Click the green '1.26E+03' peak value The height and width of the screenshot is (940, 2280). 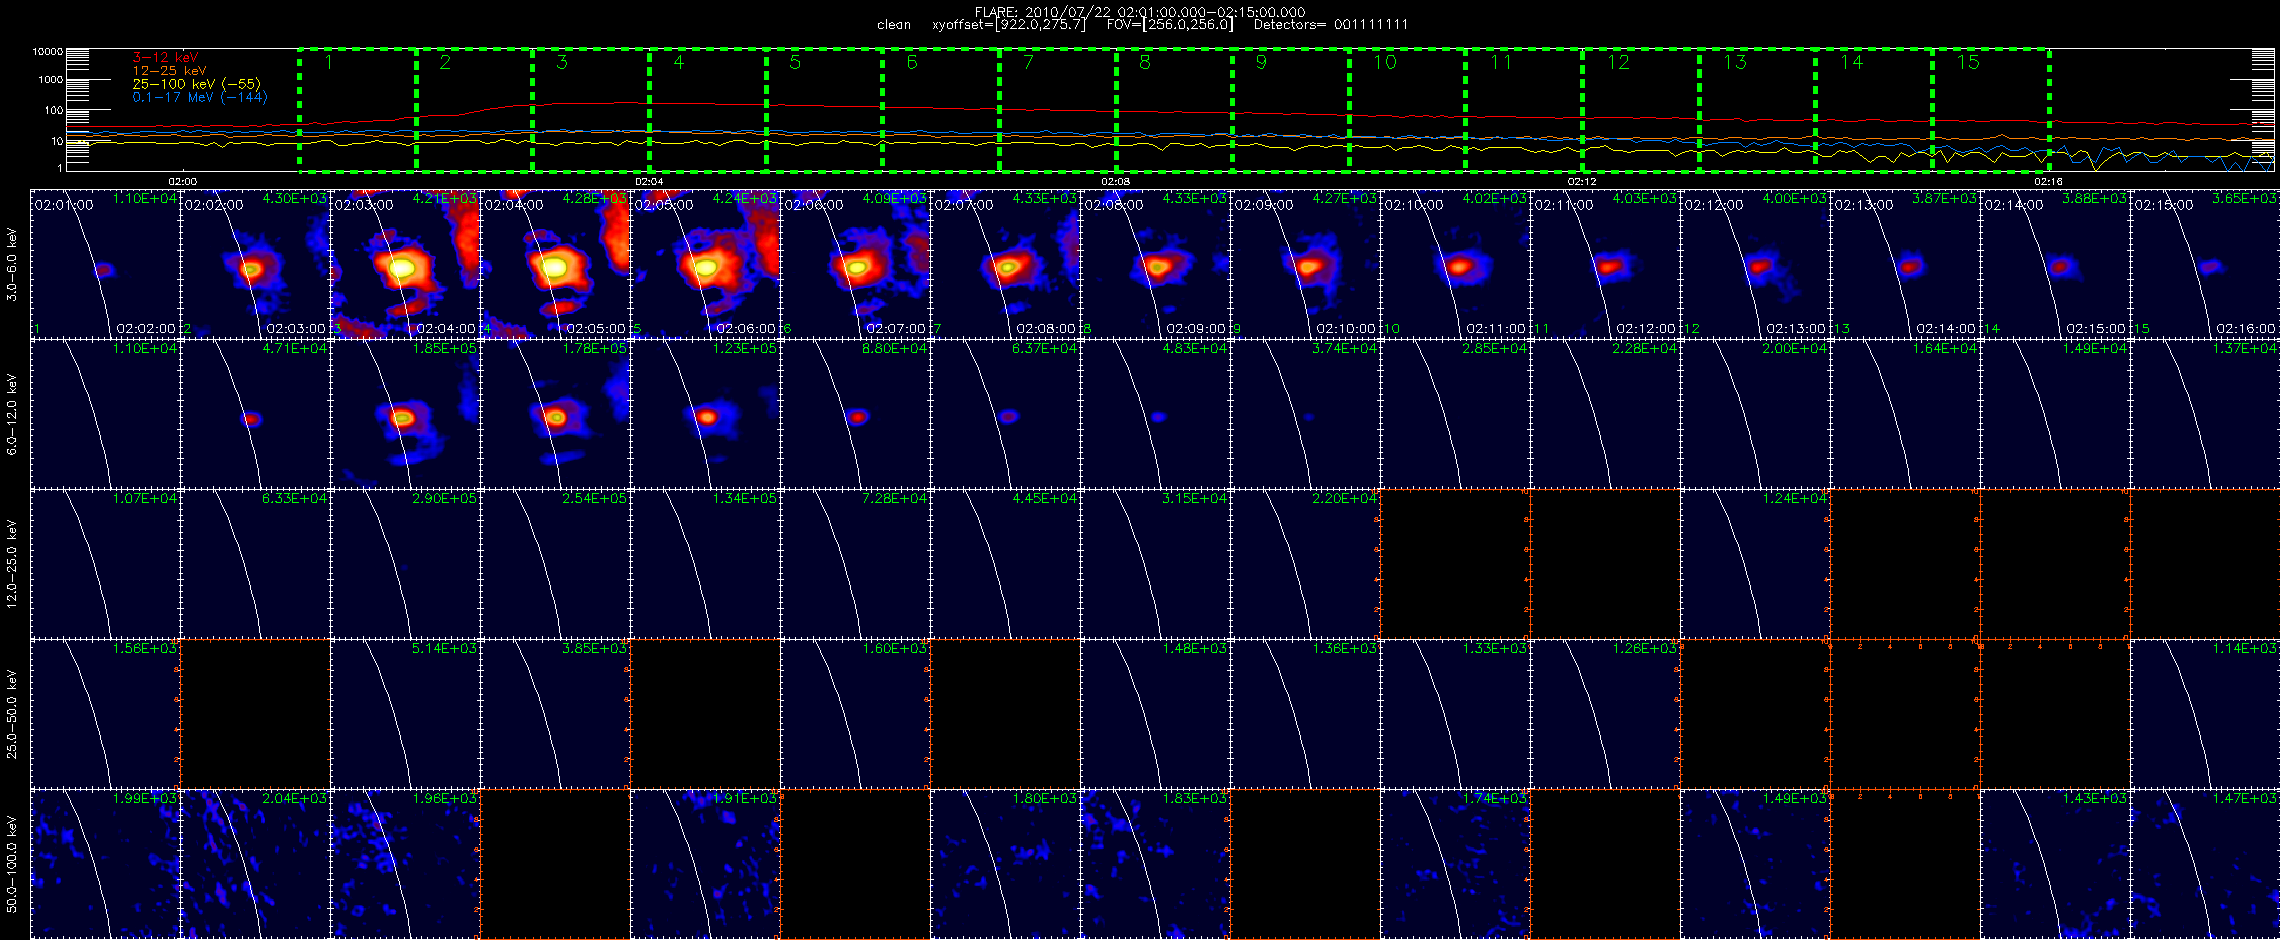tap(1645, 648)
